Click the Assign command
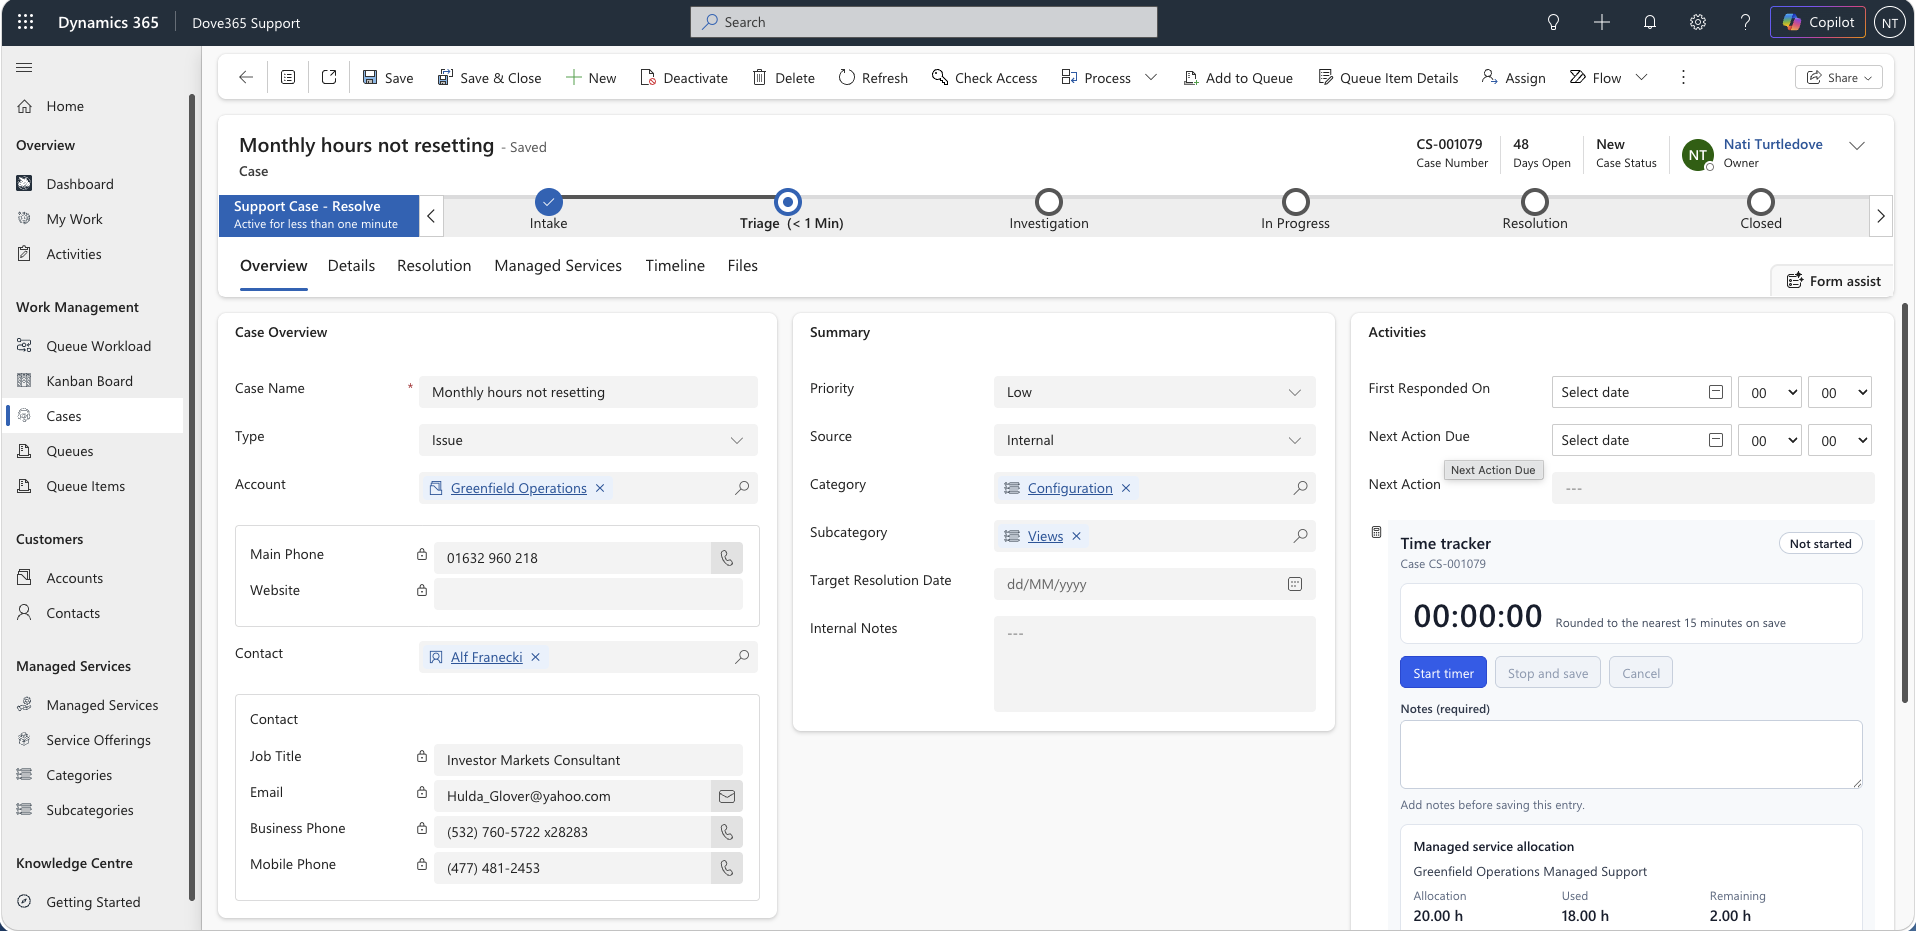 [x=1513, y=77]
